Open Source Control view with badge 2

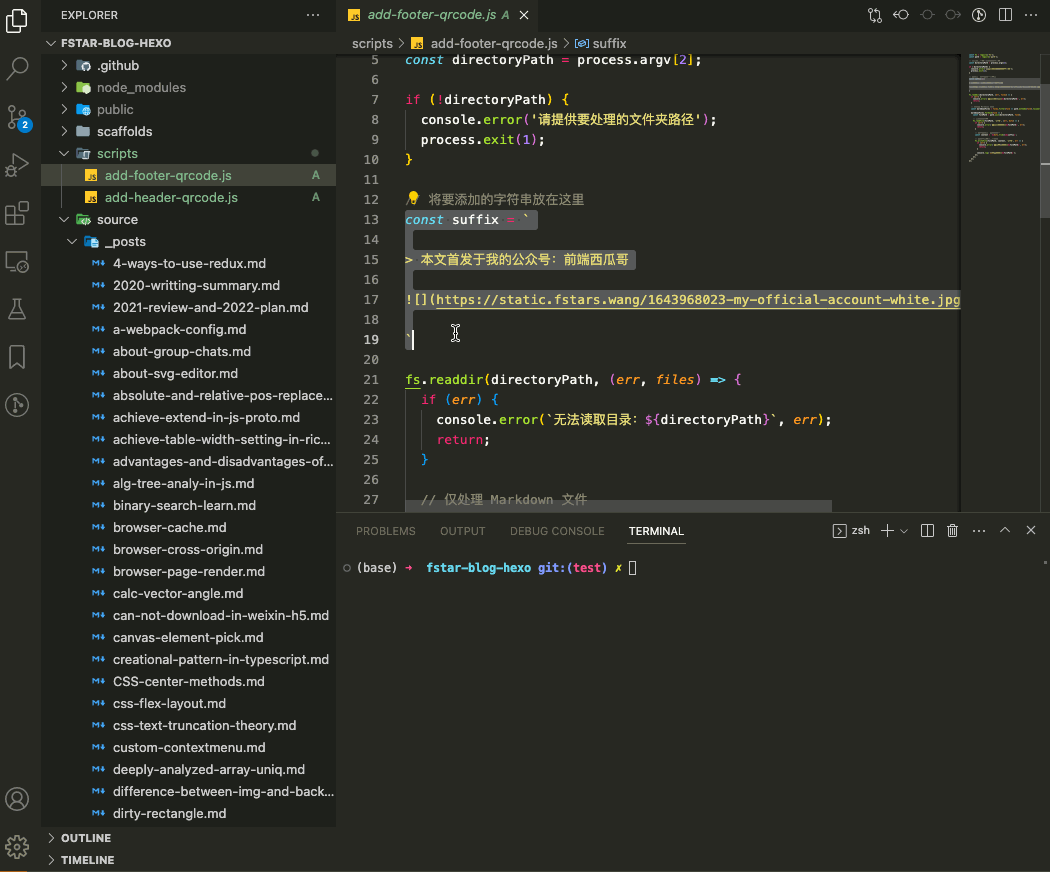(17, 117)
